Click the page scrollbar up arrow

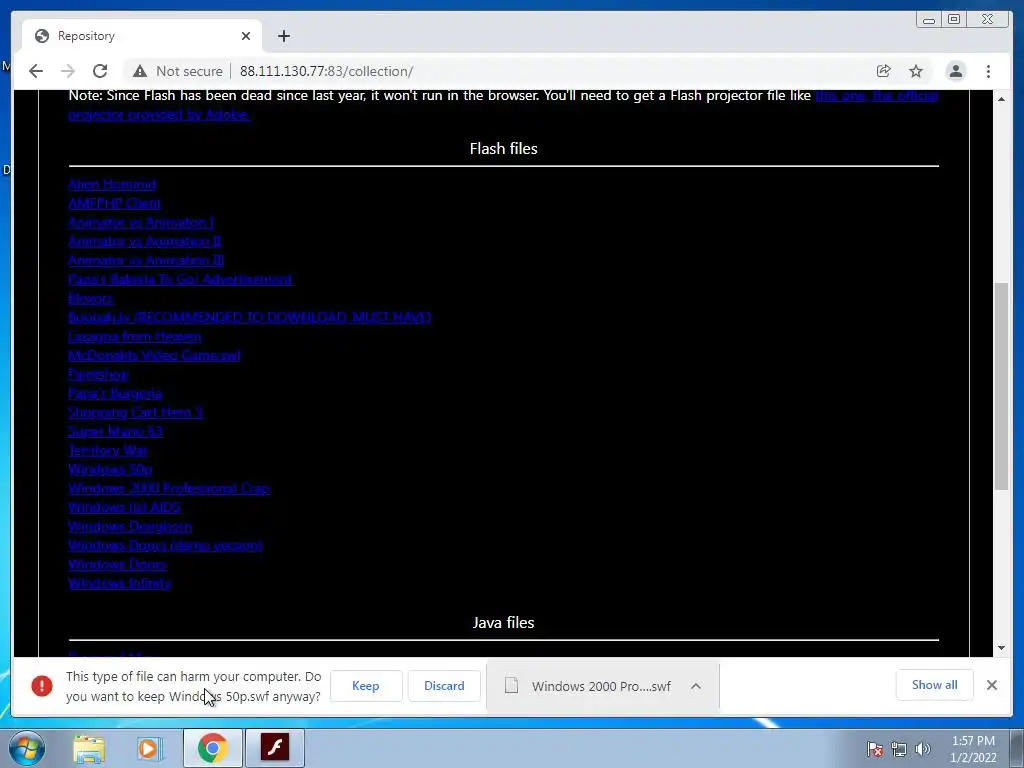tap(1001, 99)
